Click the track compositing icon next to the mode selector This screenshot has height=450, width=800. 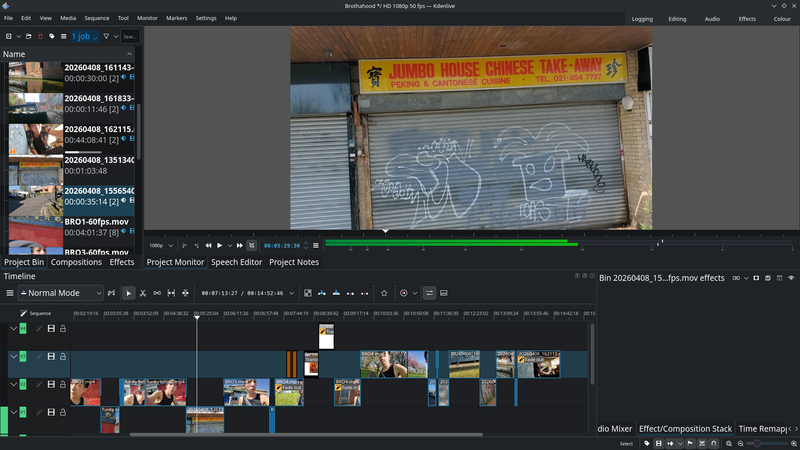pyautogui.click(x=112, y=293)
